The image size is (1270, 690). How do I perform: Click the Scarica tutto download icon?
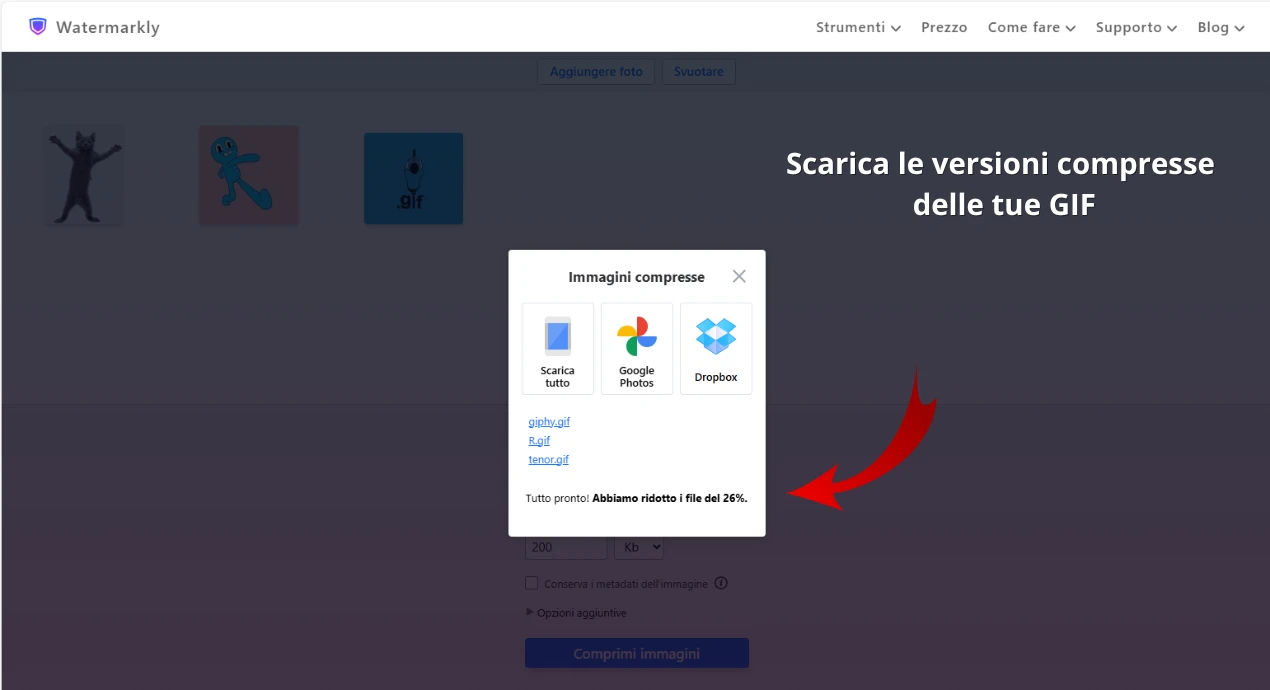point(558,349)
